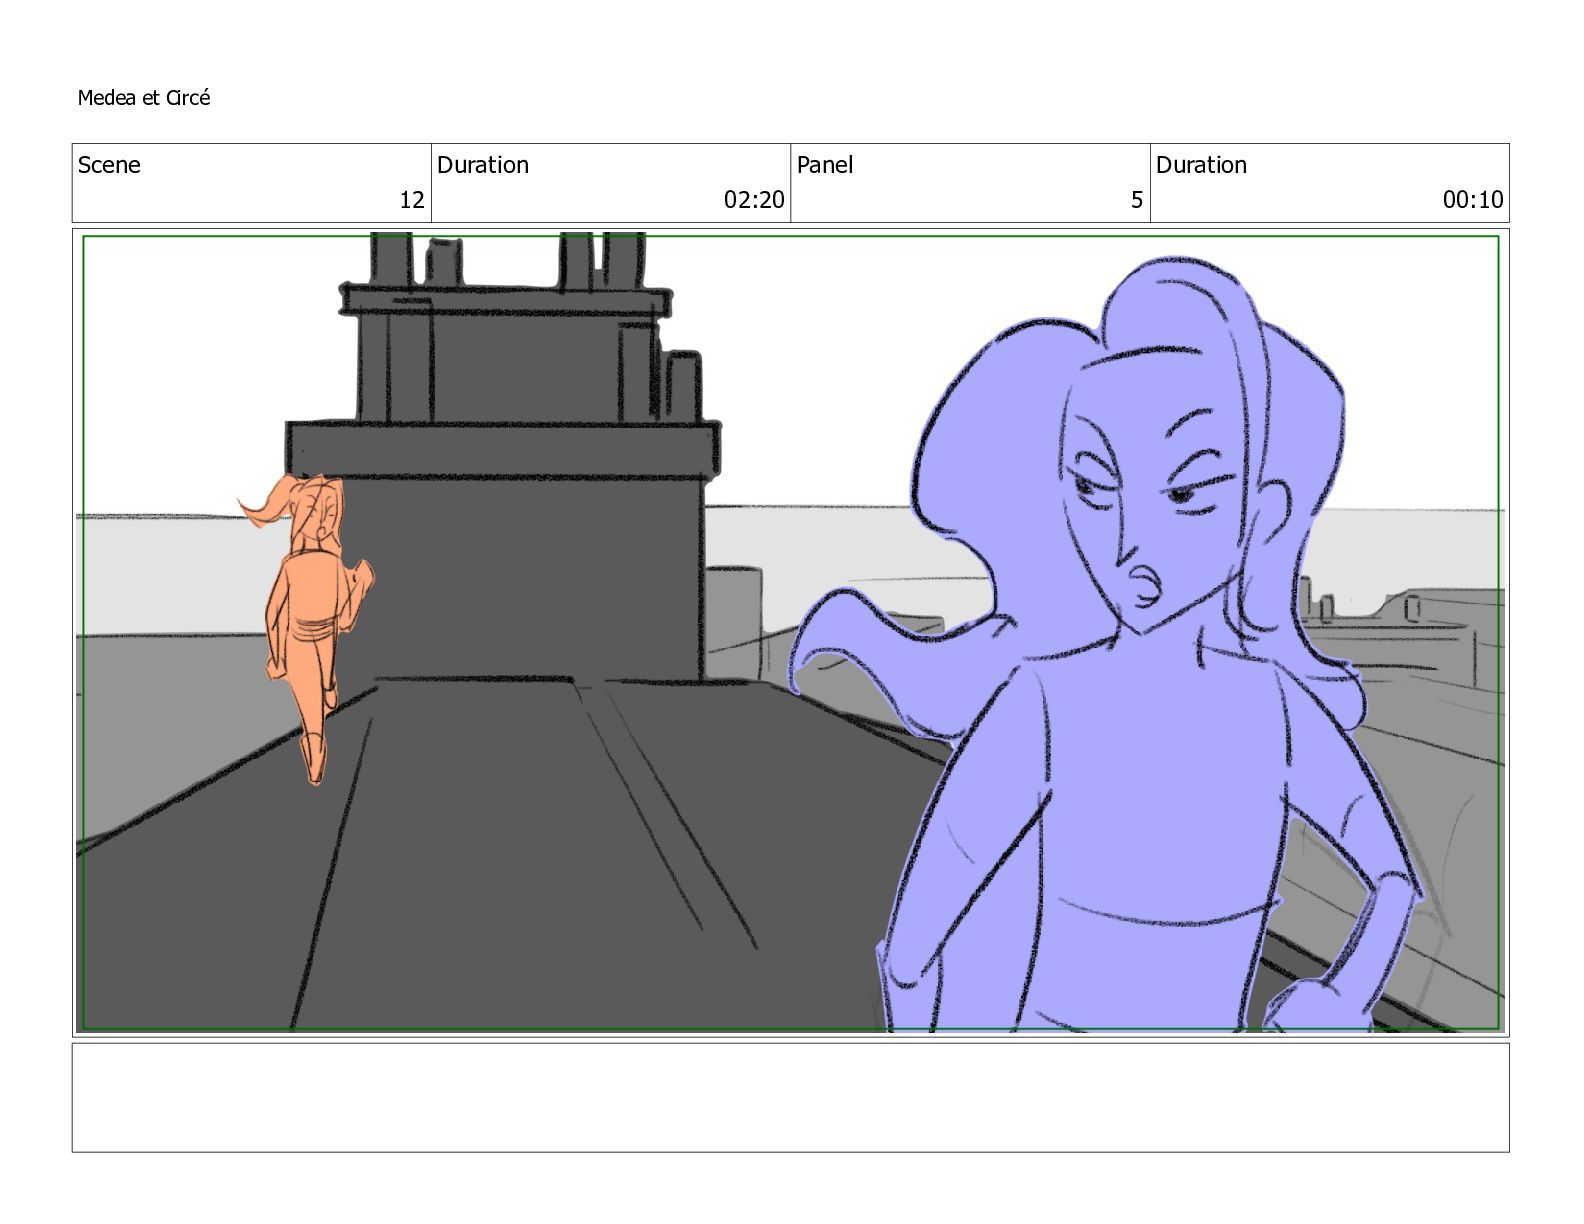Click the 'Duration' label next to Scene
Screen dimensions: 1584x1224
click(x=483, y=165)
